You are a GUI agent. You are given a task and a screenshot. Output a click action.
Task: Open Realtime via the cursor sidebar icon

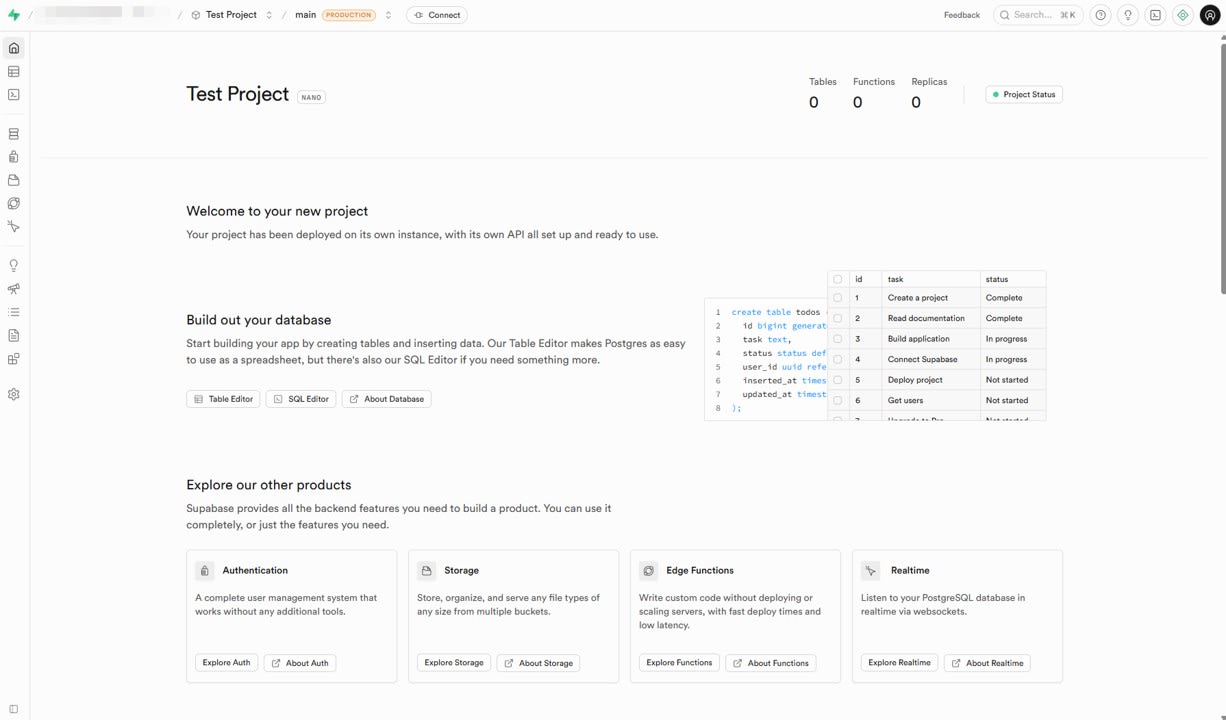point(14,227)
